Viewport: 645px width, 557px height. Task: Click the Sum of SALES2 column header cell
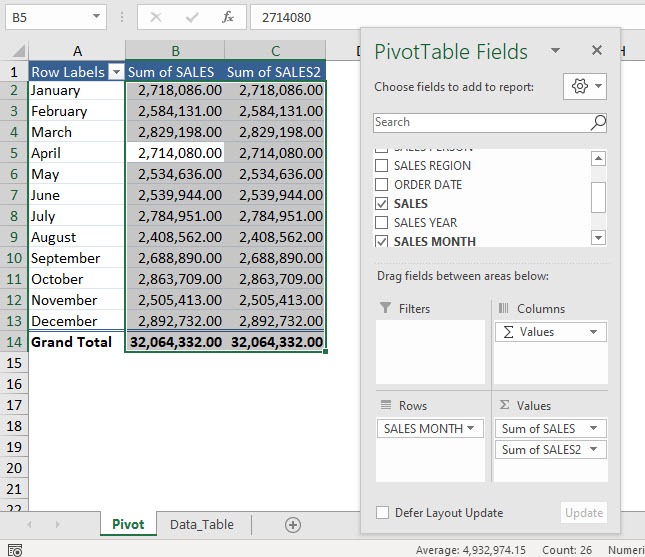(275, 72)
